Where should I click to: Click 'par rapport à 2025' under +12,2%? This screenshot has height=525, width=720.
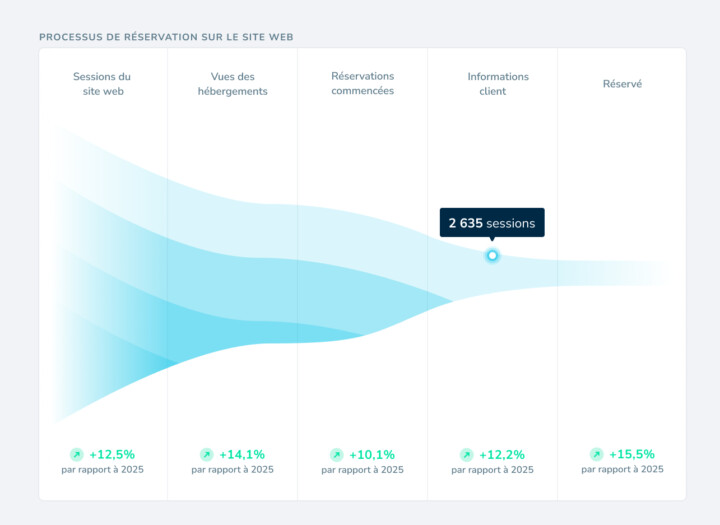coord(492,470)
